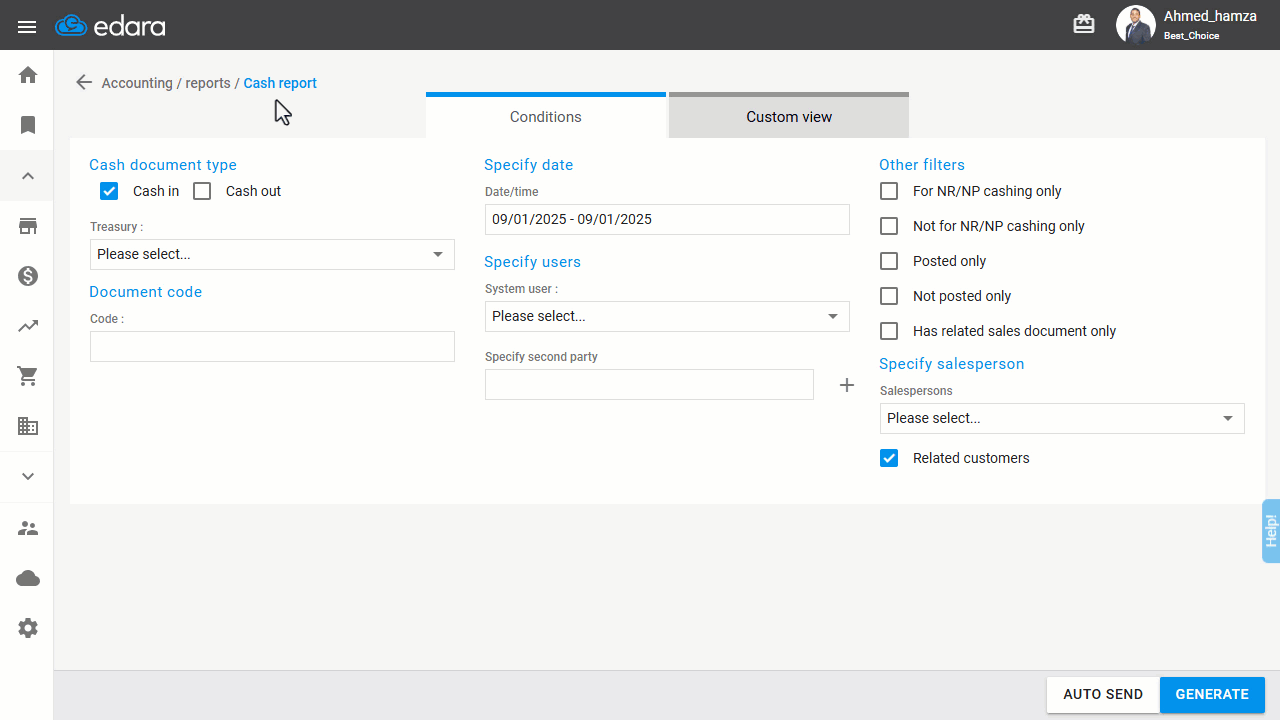Open bookmarks in the sidebar

point(28,125)
